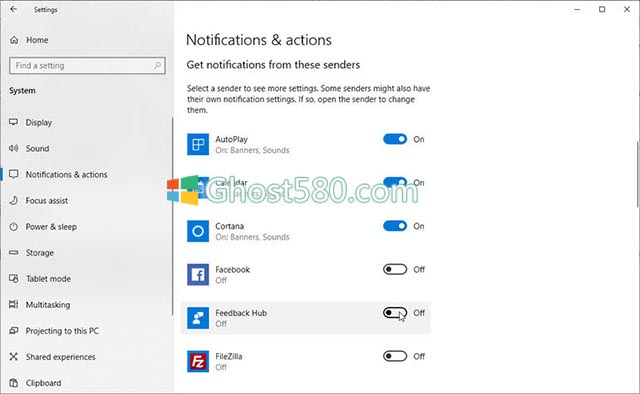Open Facebook sender settings by name
Screen dimensions: 640x394
232,269
